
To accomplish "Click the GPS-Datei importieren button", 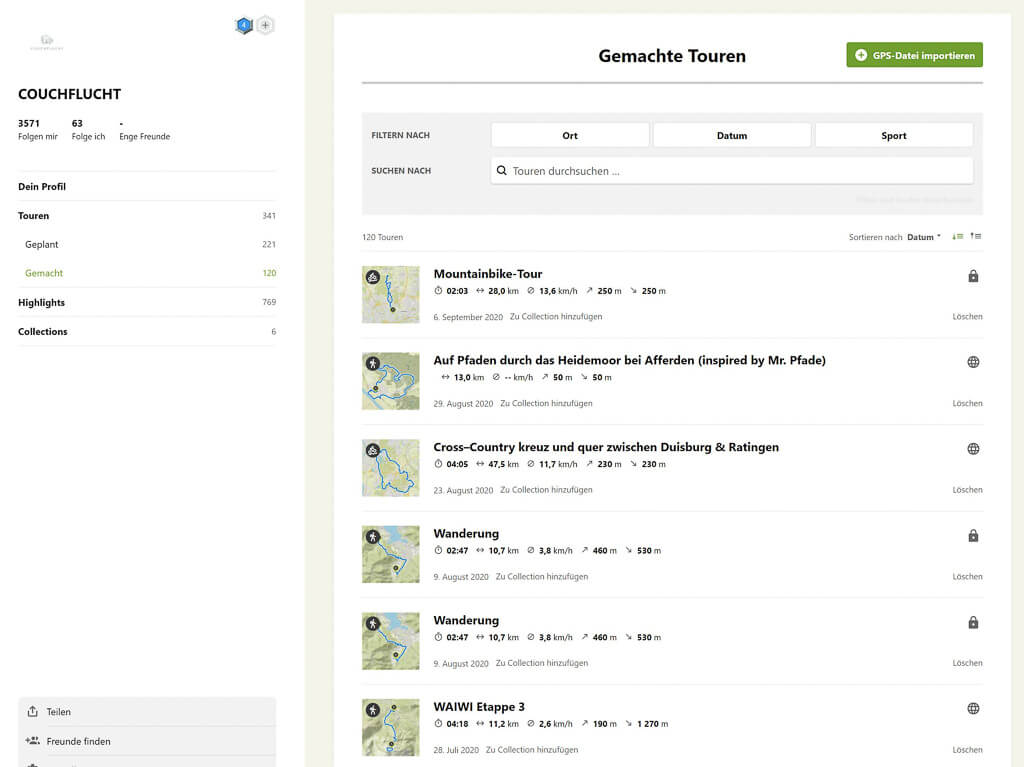I will (x=913, y=55).
